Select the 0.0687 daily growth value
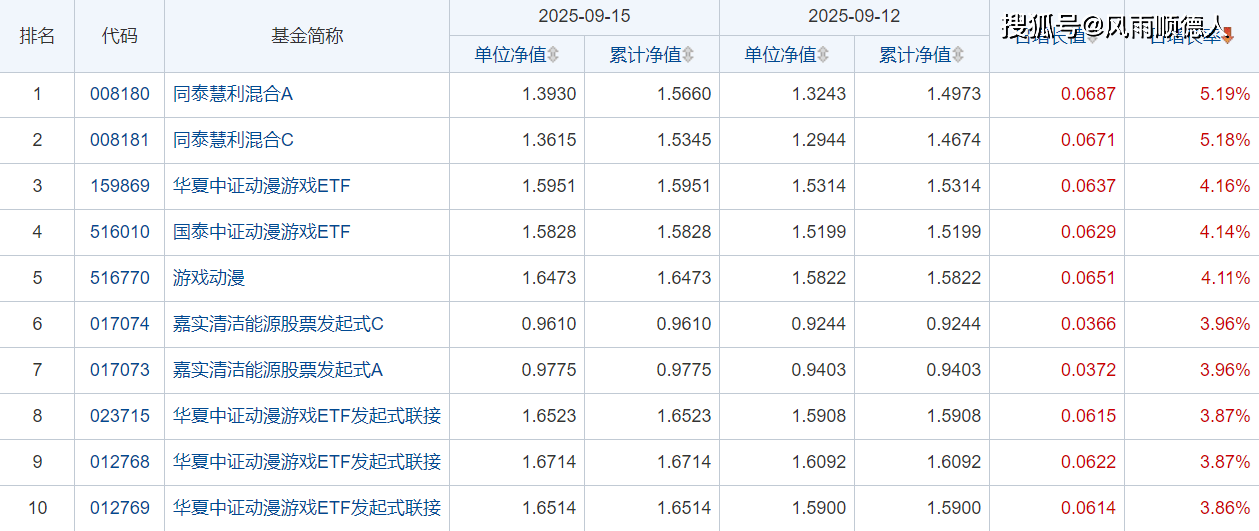 coord(1088,95)
